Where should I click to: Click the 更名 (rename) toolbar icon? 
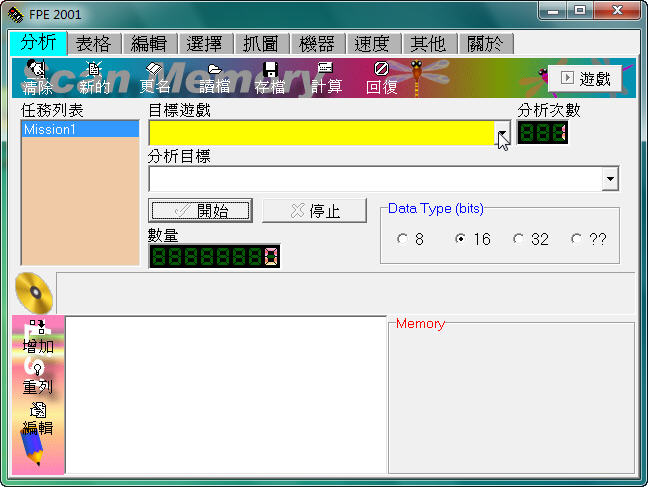click(x=154, y=77)
